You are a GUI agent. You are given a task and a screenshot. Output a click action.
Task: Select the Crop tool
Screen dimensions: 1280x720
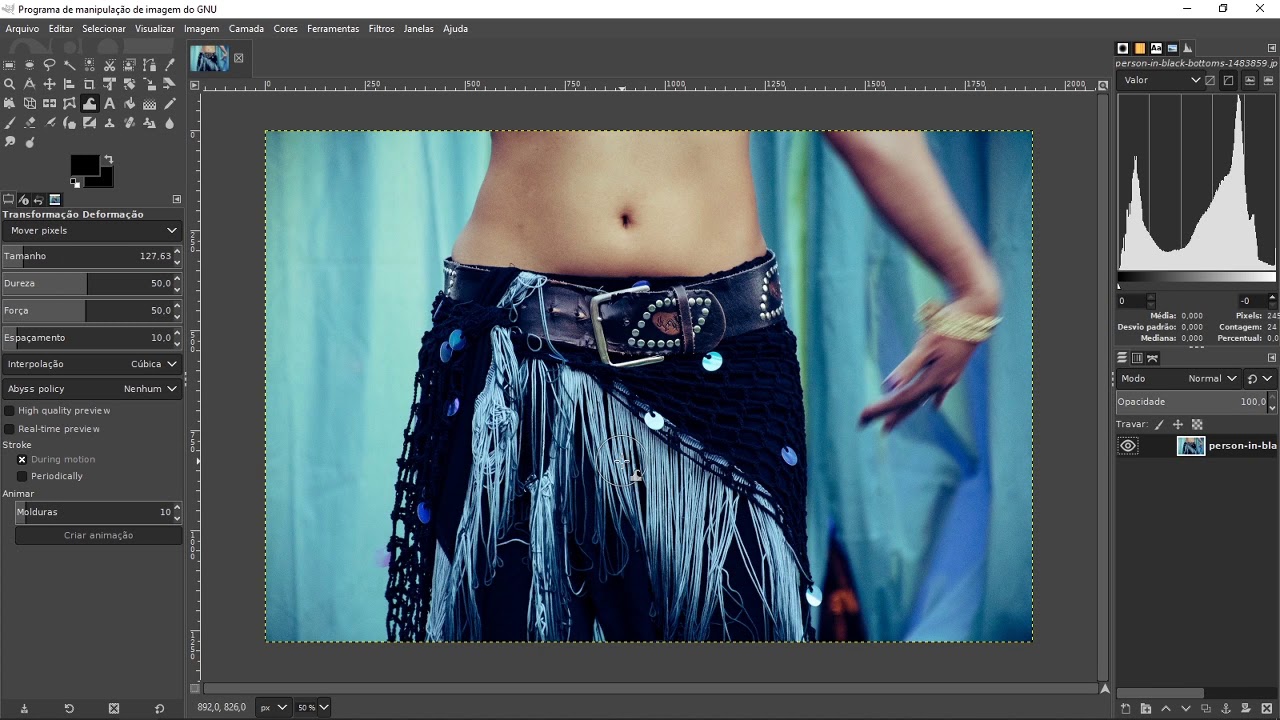point(89,84)
